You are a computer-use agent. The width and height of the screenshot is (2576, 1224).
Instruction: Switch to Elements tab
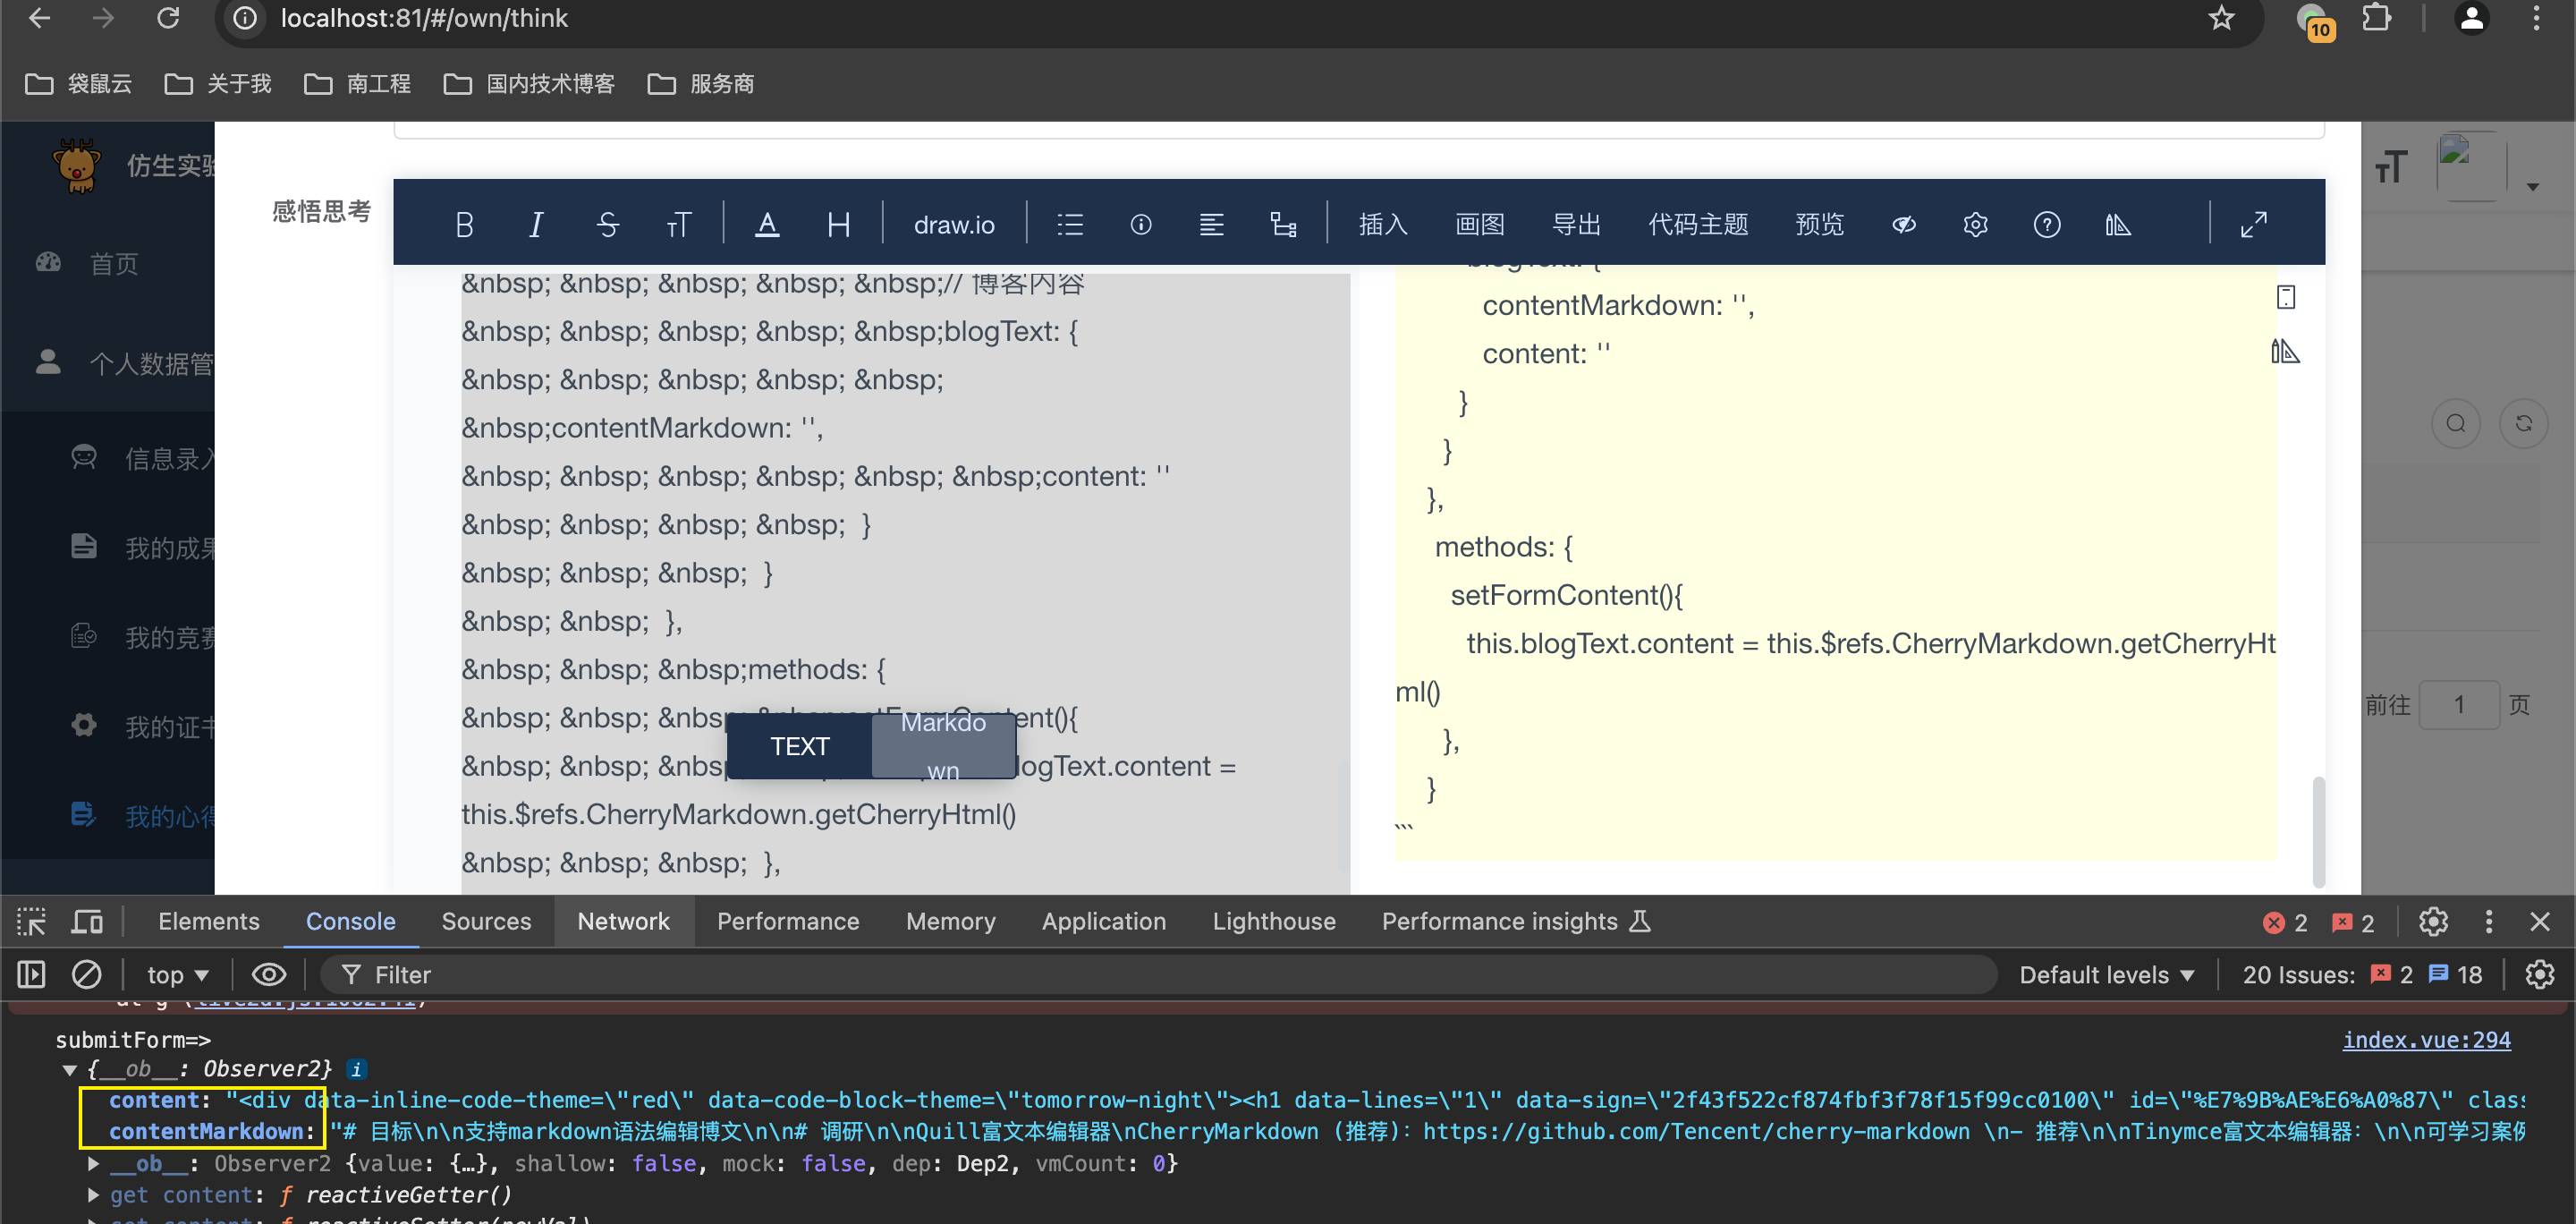209,921
